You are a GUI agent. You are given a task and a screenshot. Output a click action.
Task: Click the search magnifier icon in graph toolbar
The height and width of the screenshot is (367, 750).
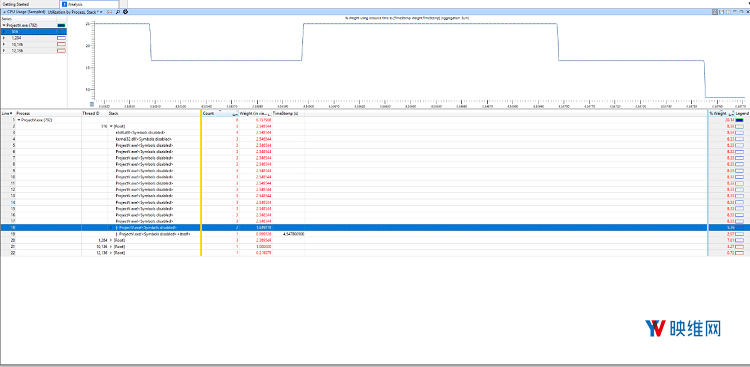coord(118,11)
